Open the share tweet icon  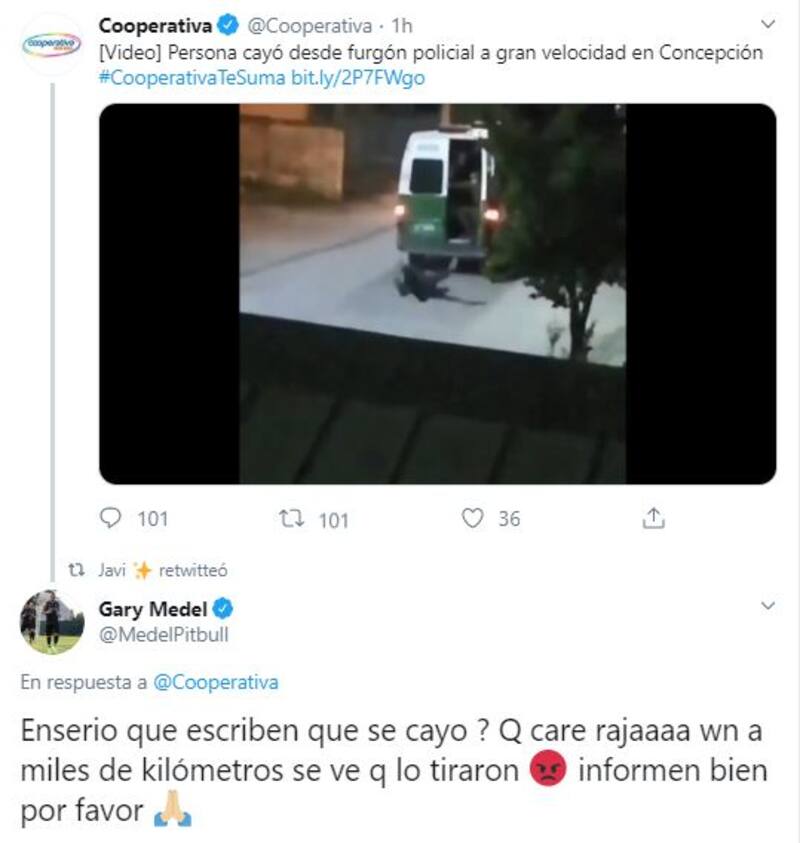pos(653,518)
